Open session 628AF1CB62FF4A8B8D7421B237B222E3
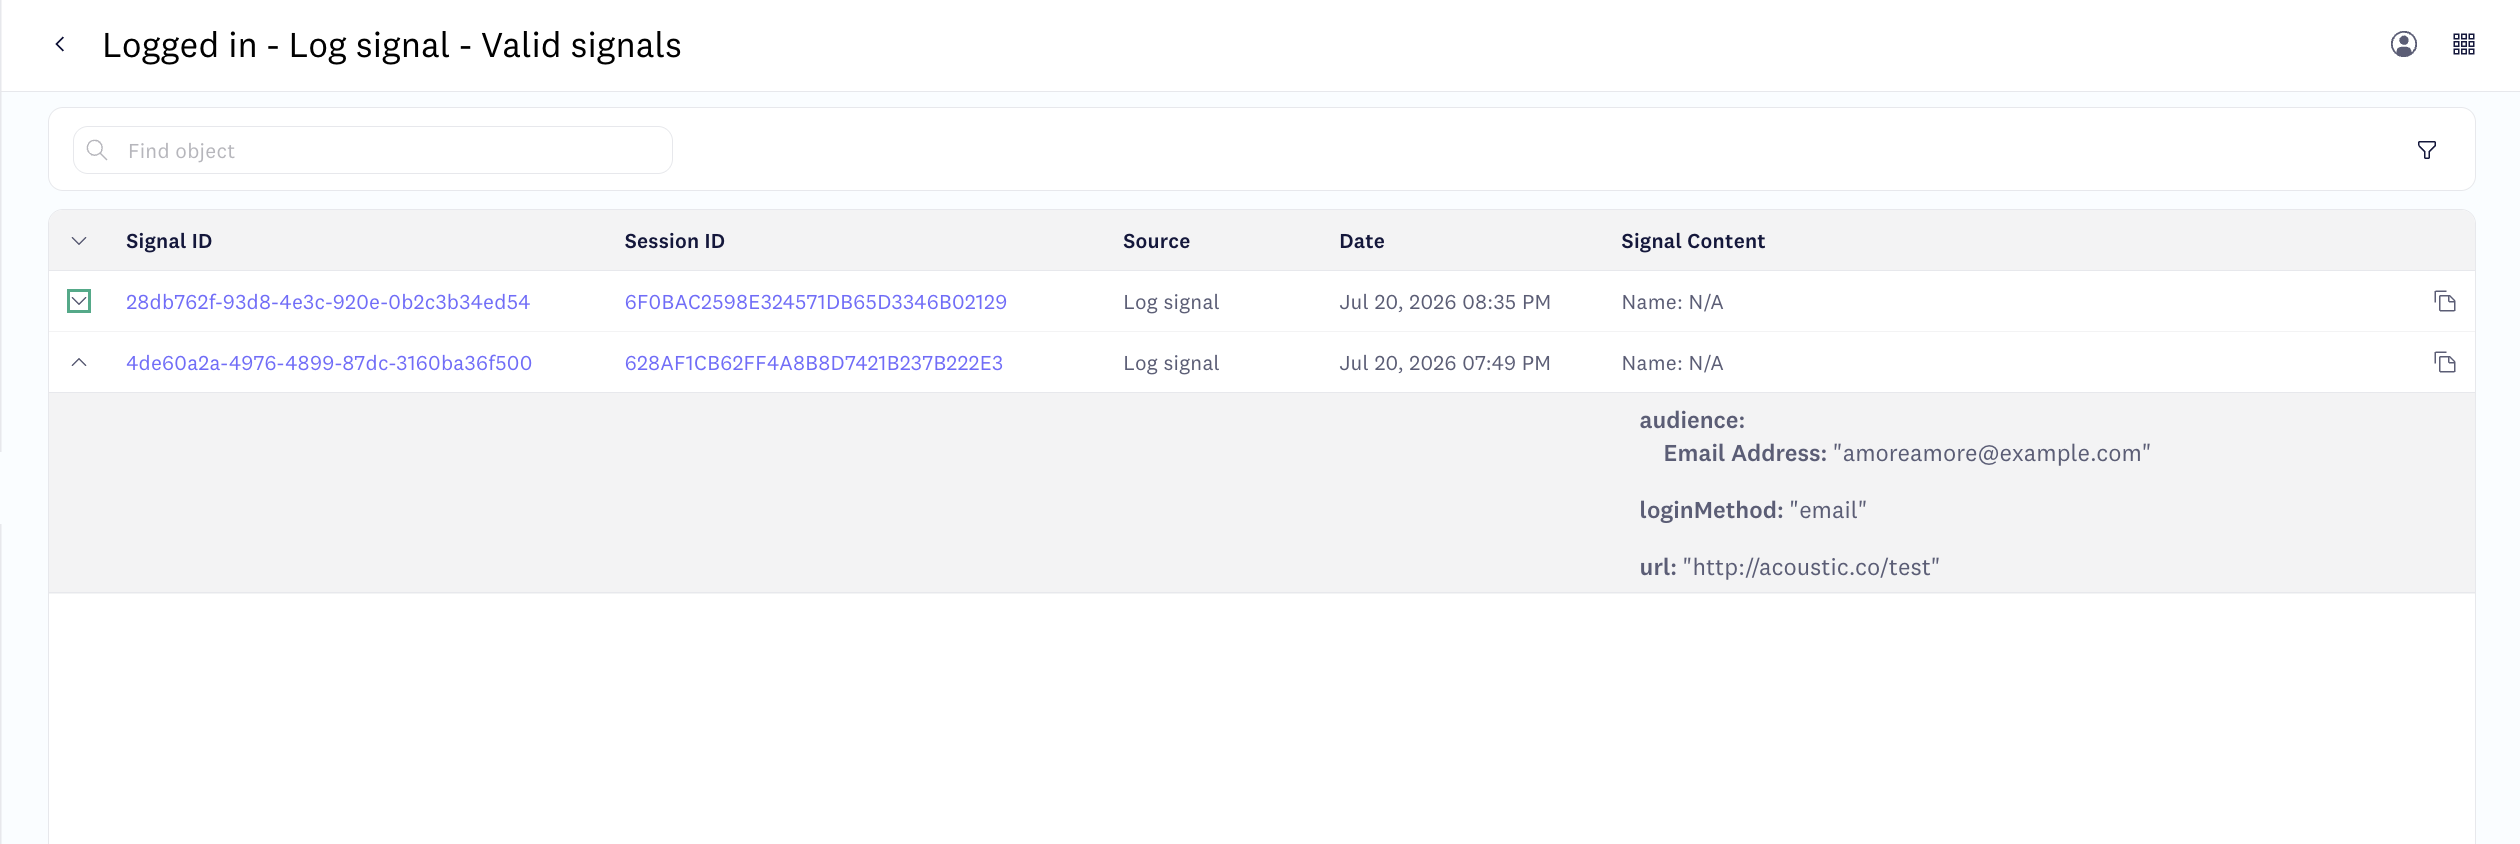Image resolution: width=2520 pixels, height=844 pixels. click(814, 363)
